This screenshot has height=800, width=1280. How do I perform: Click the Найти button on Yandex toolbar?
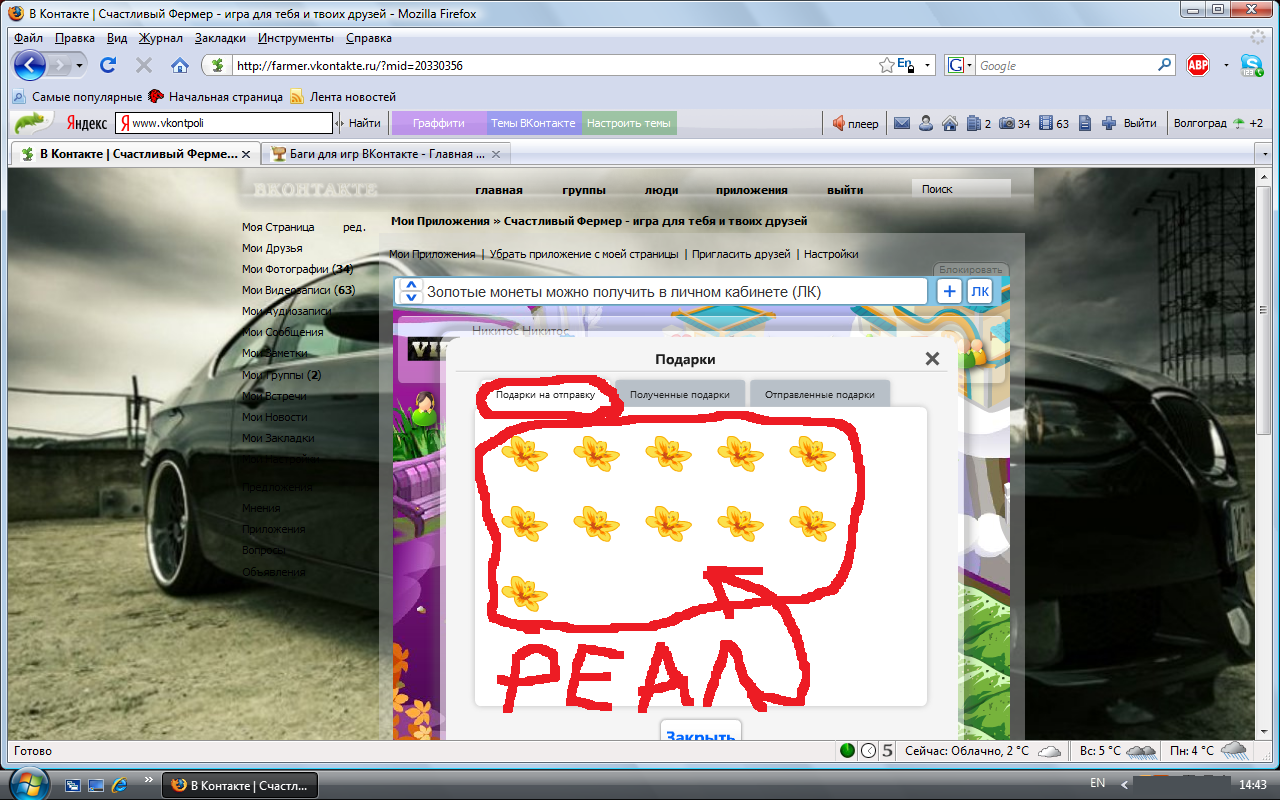[x=365, y=124]
